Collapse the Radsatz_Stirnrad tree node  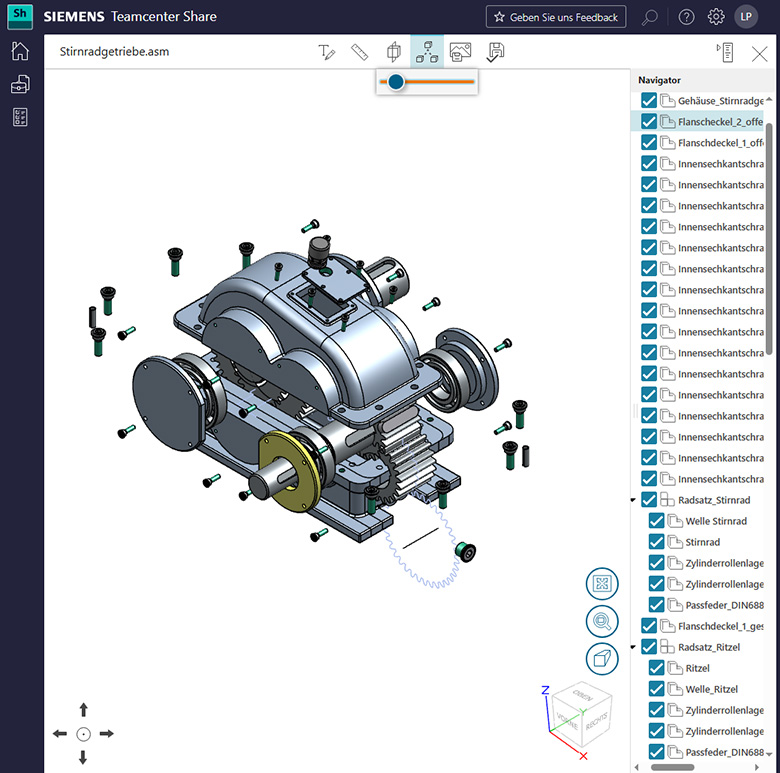click(x=633, y=500)
